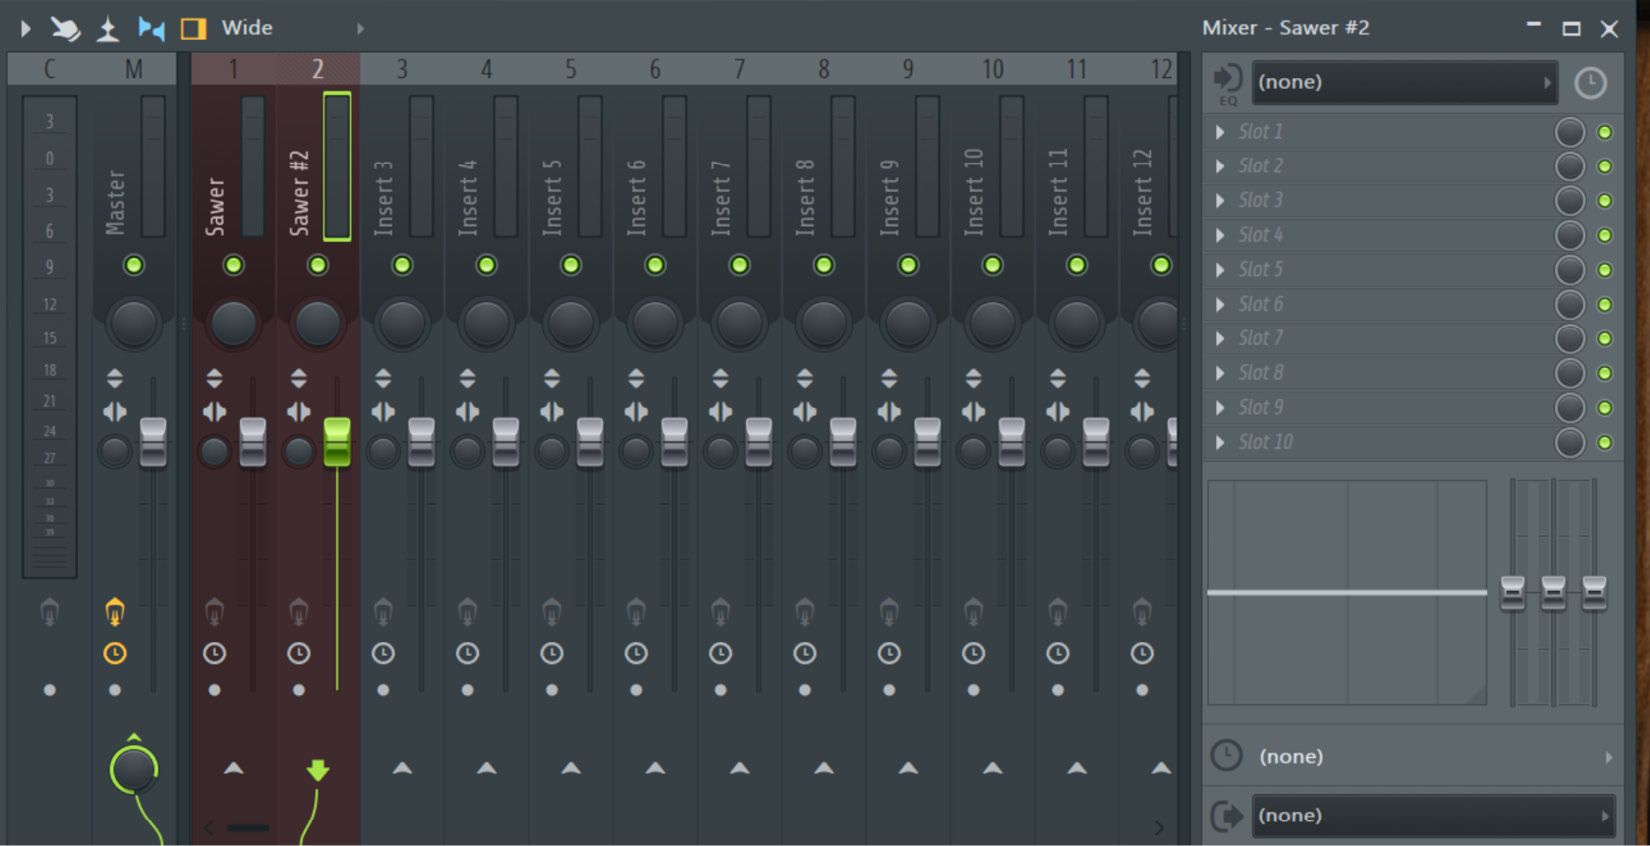1650x846 pixels.
Task: Expand Slot 1 plugin menu
Action: coord(1220,132)
